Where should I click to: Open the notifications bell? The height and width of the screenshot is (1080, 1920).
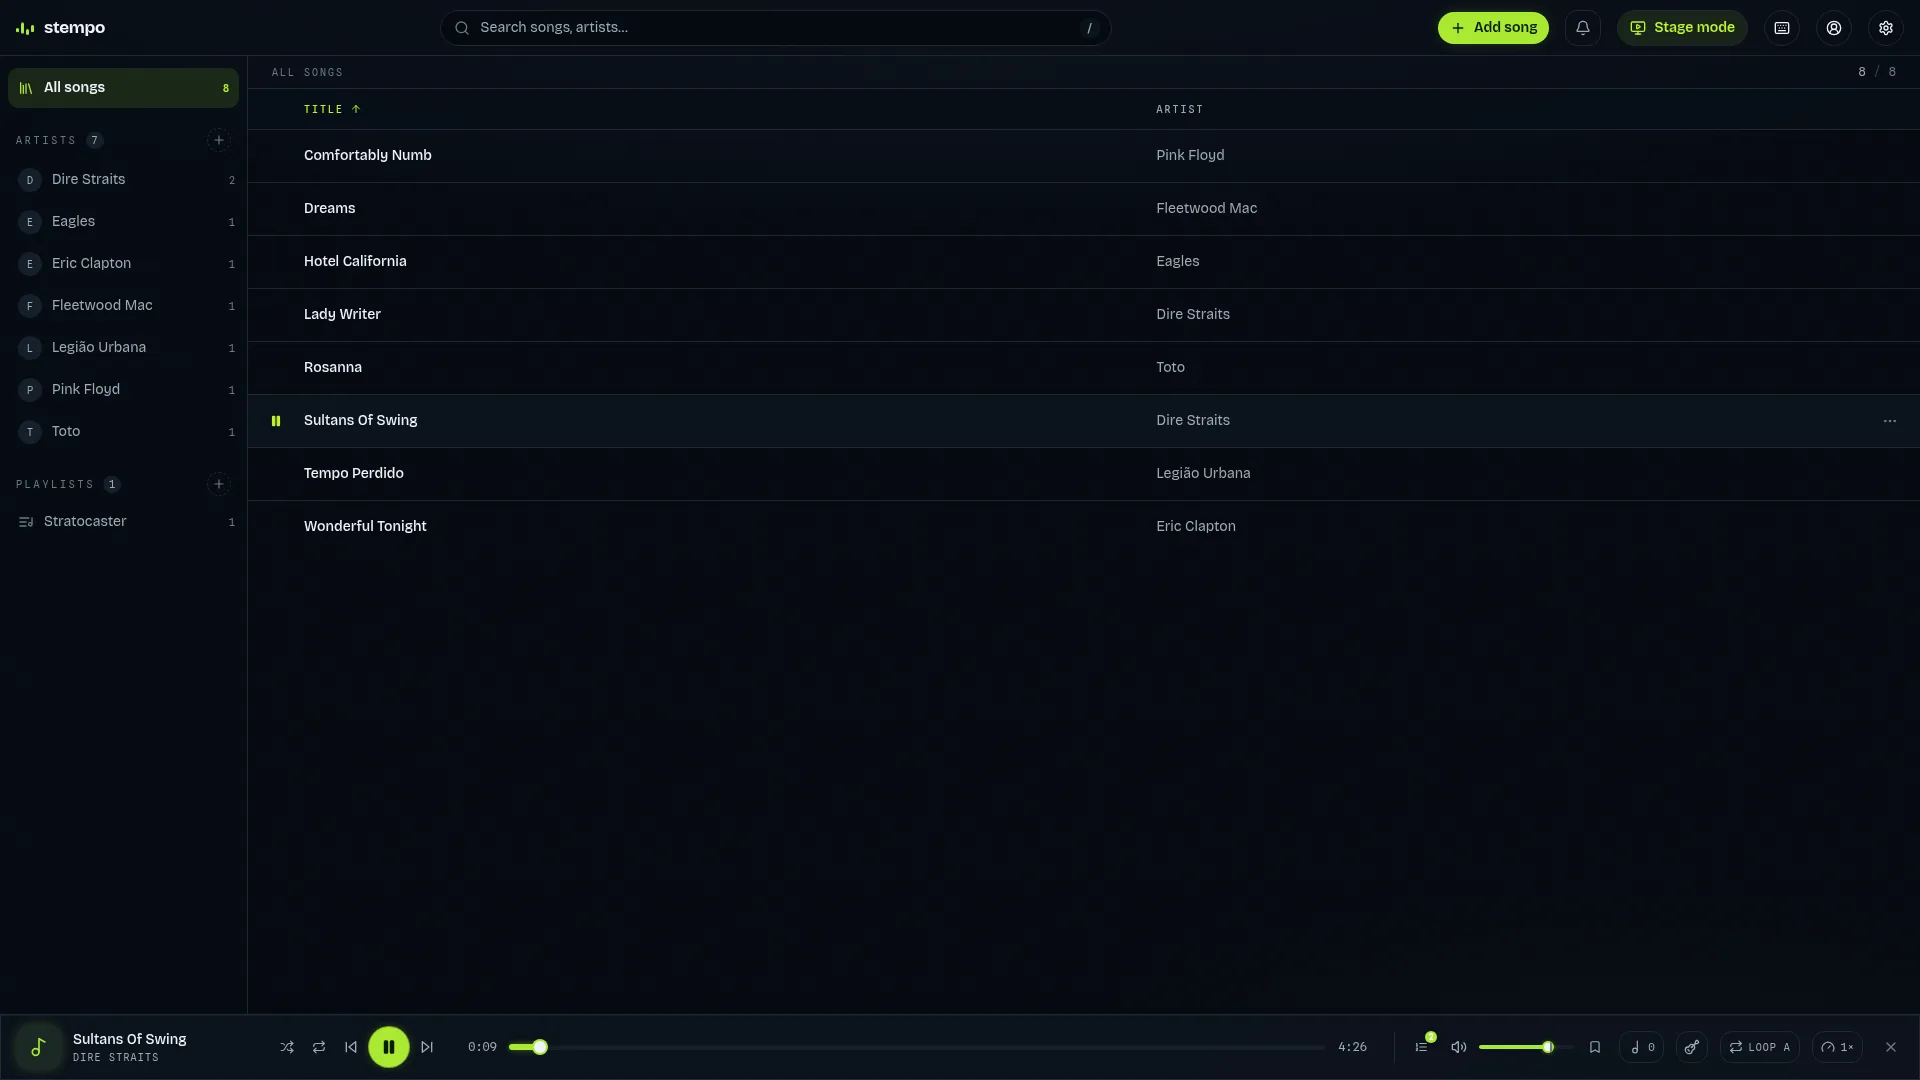click(x=1583, y=28)
